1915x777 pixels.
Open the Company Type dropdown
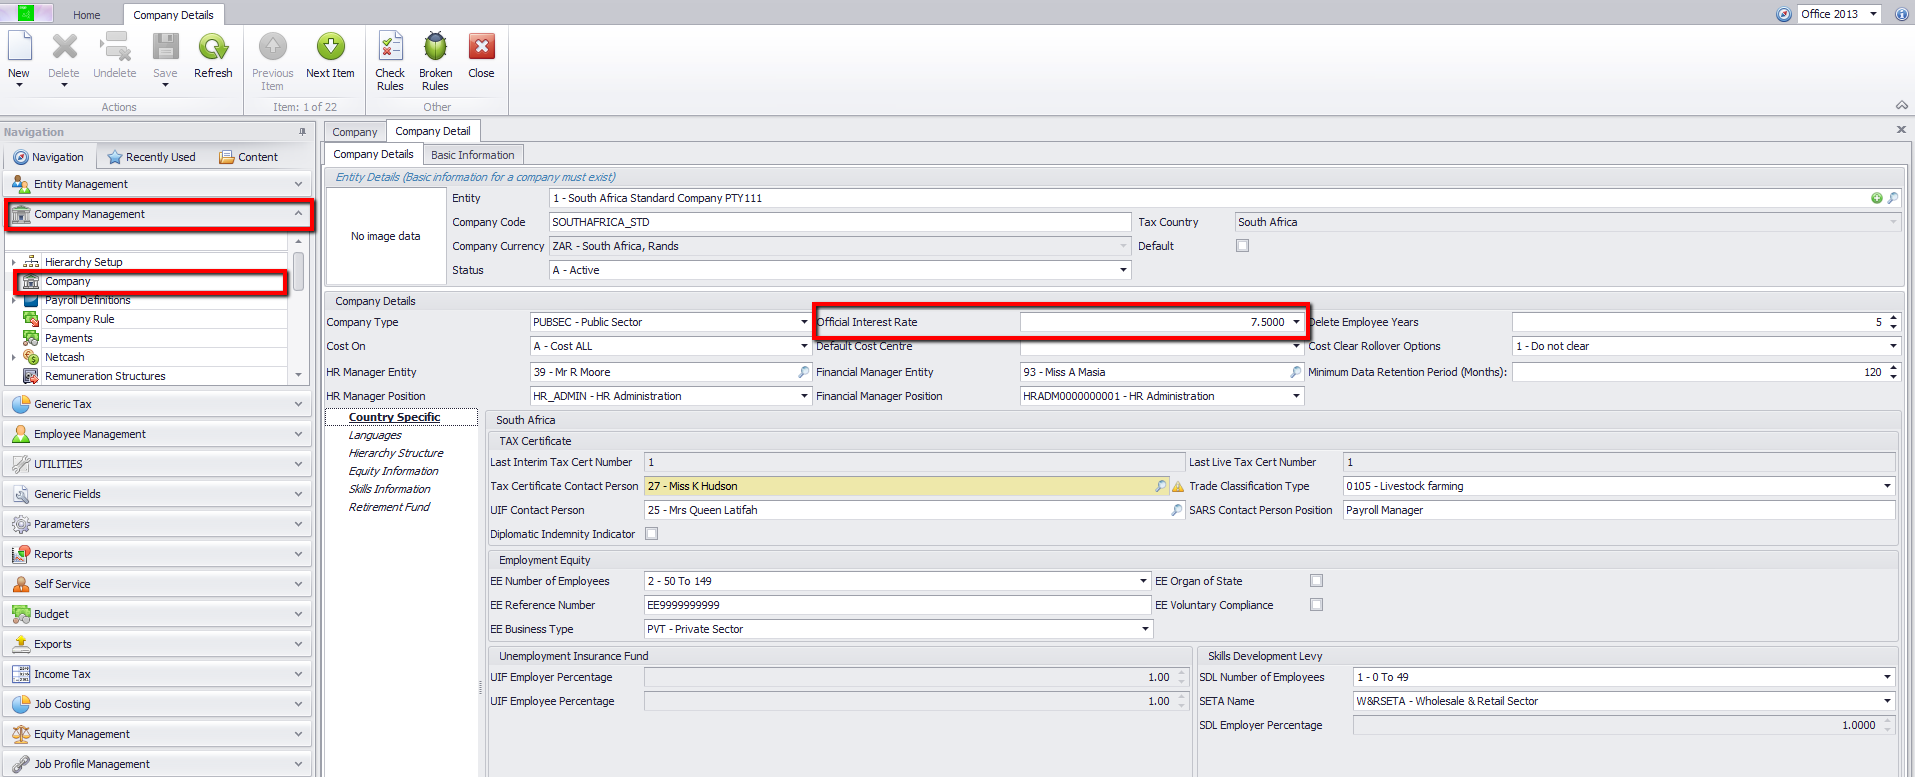pyautogui.click(x=804, y=322)
